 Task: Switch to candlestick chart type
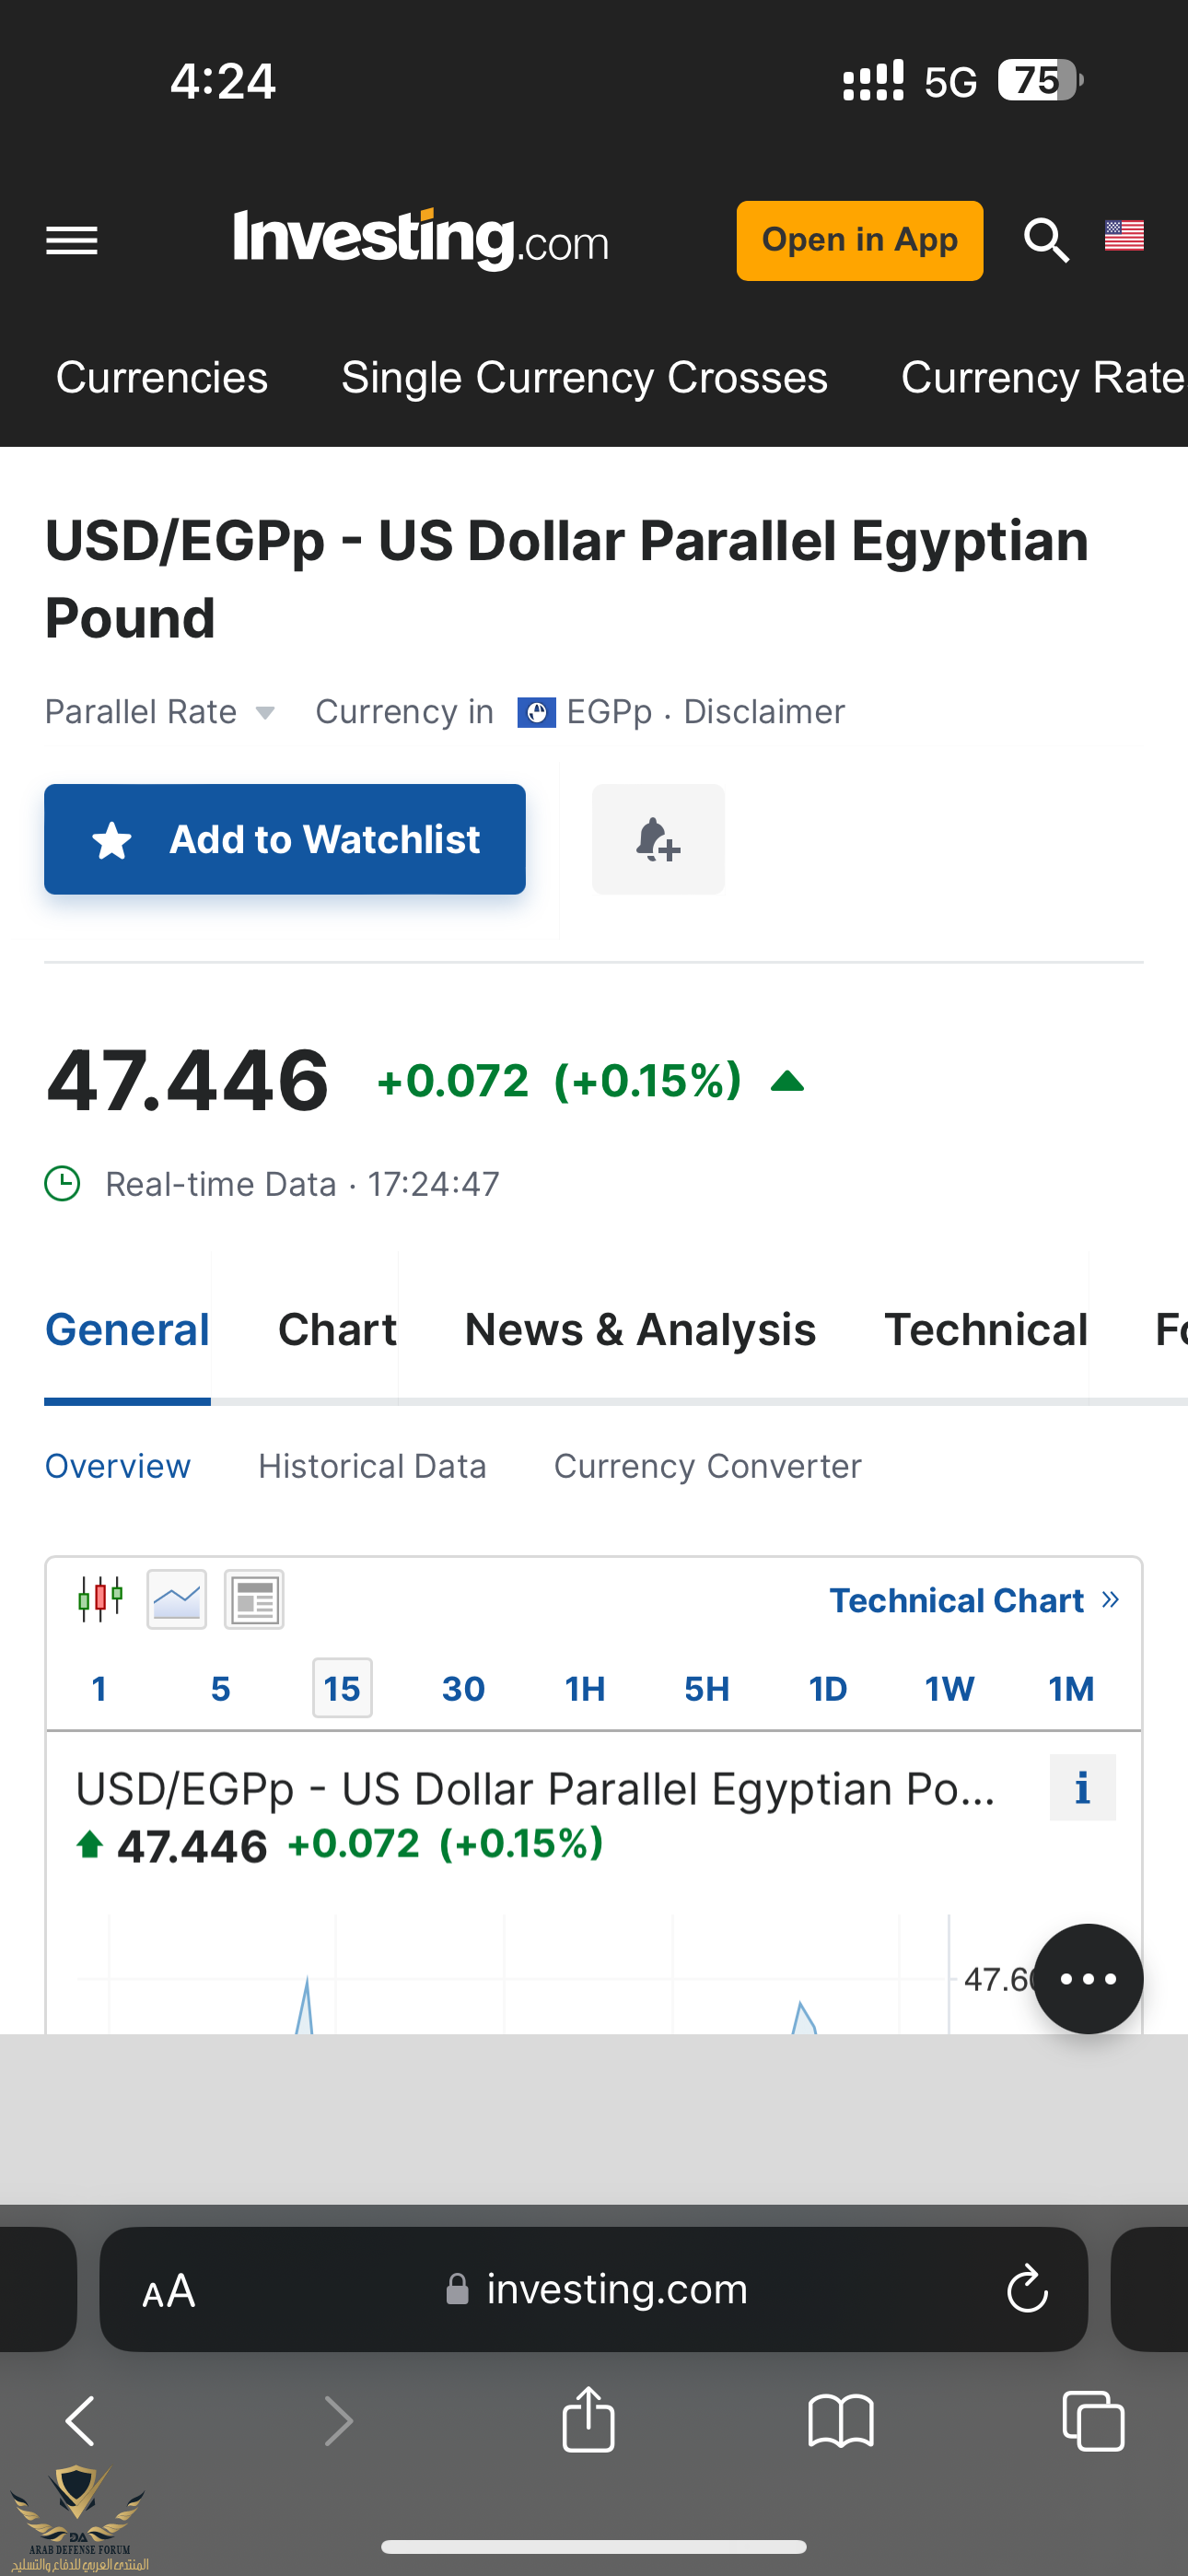(100, 1599)
